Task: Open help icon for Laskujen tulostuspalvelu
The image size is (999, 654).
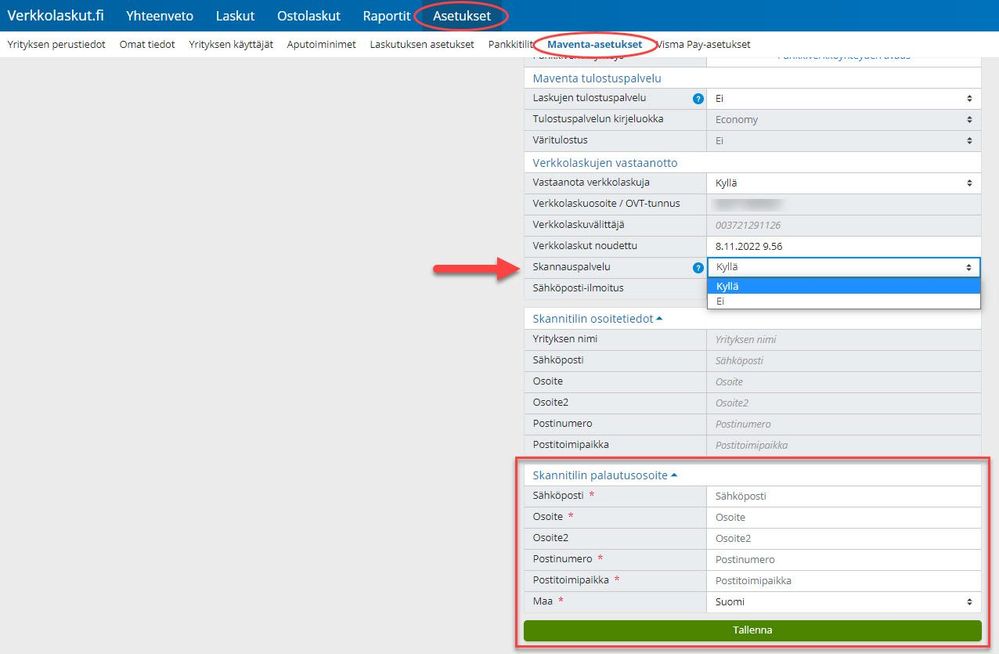Action: point(698,99)
